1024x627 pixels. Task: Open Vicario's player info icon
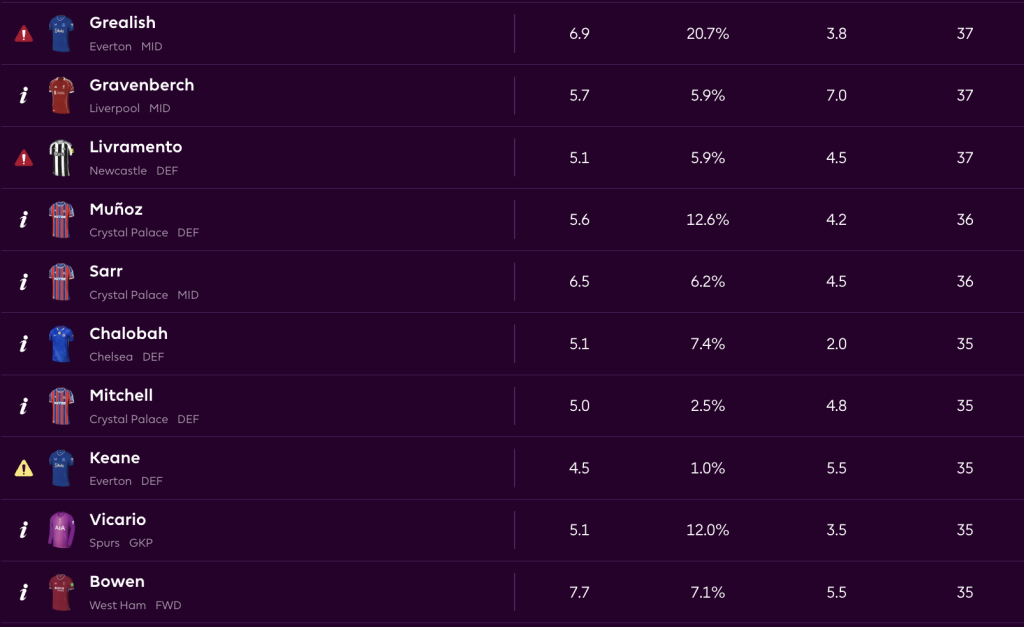pyautogui.click(x=23, y=530)
